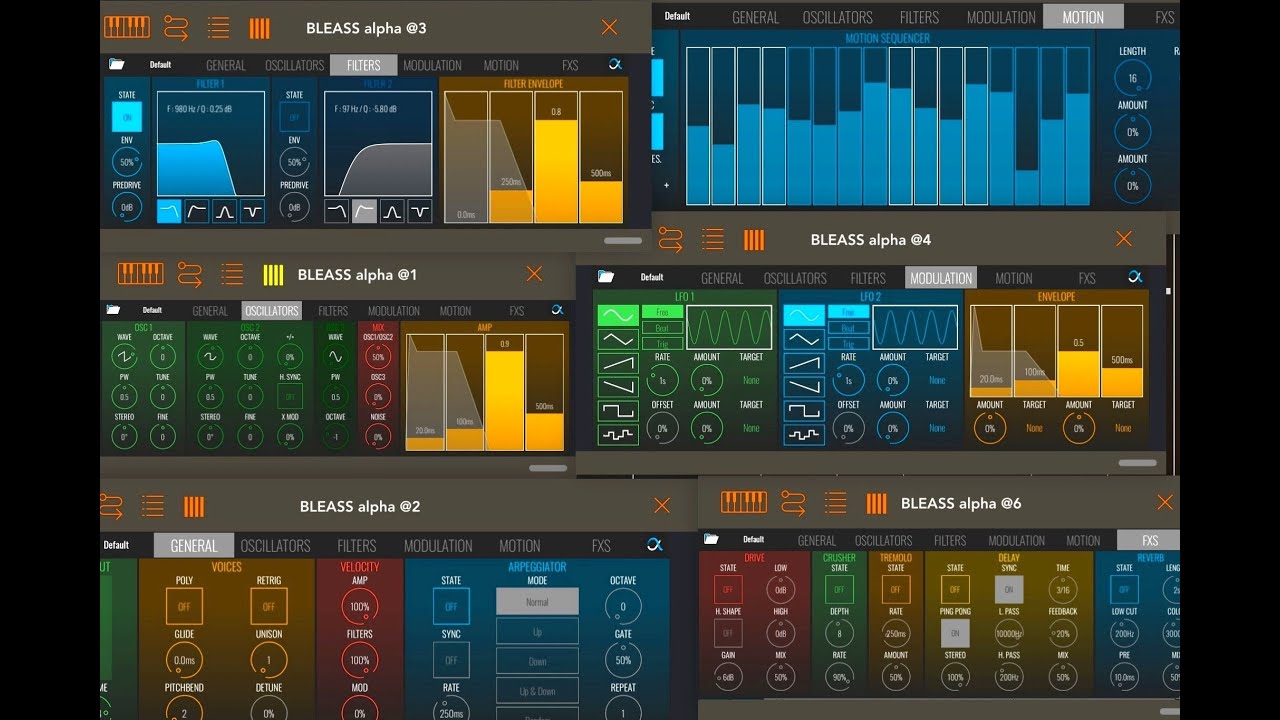
Task: Switch to OSCILLATORS tab in BLEASS alpha @2
Action: pyautogui.click(x=275, y=545)
